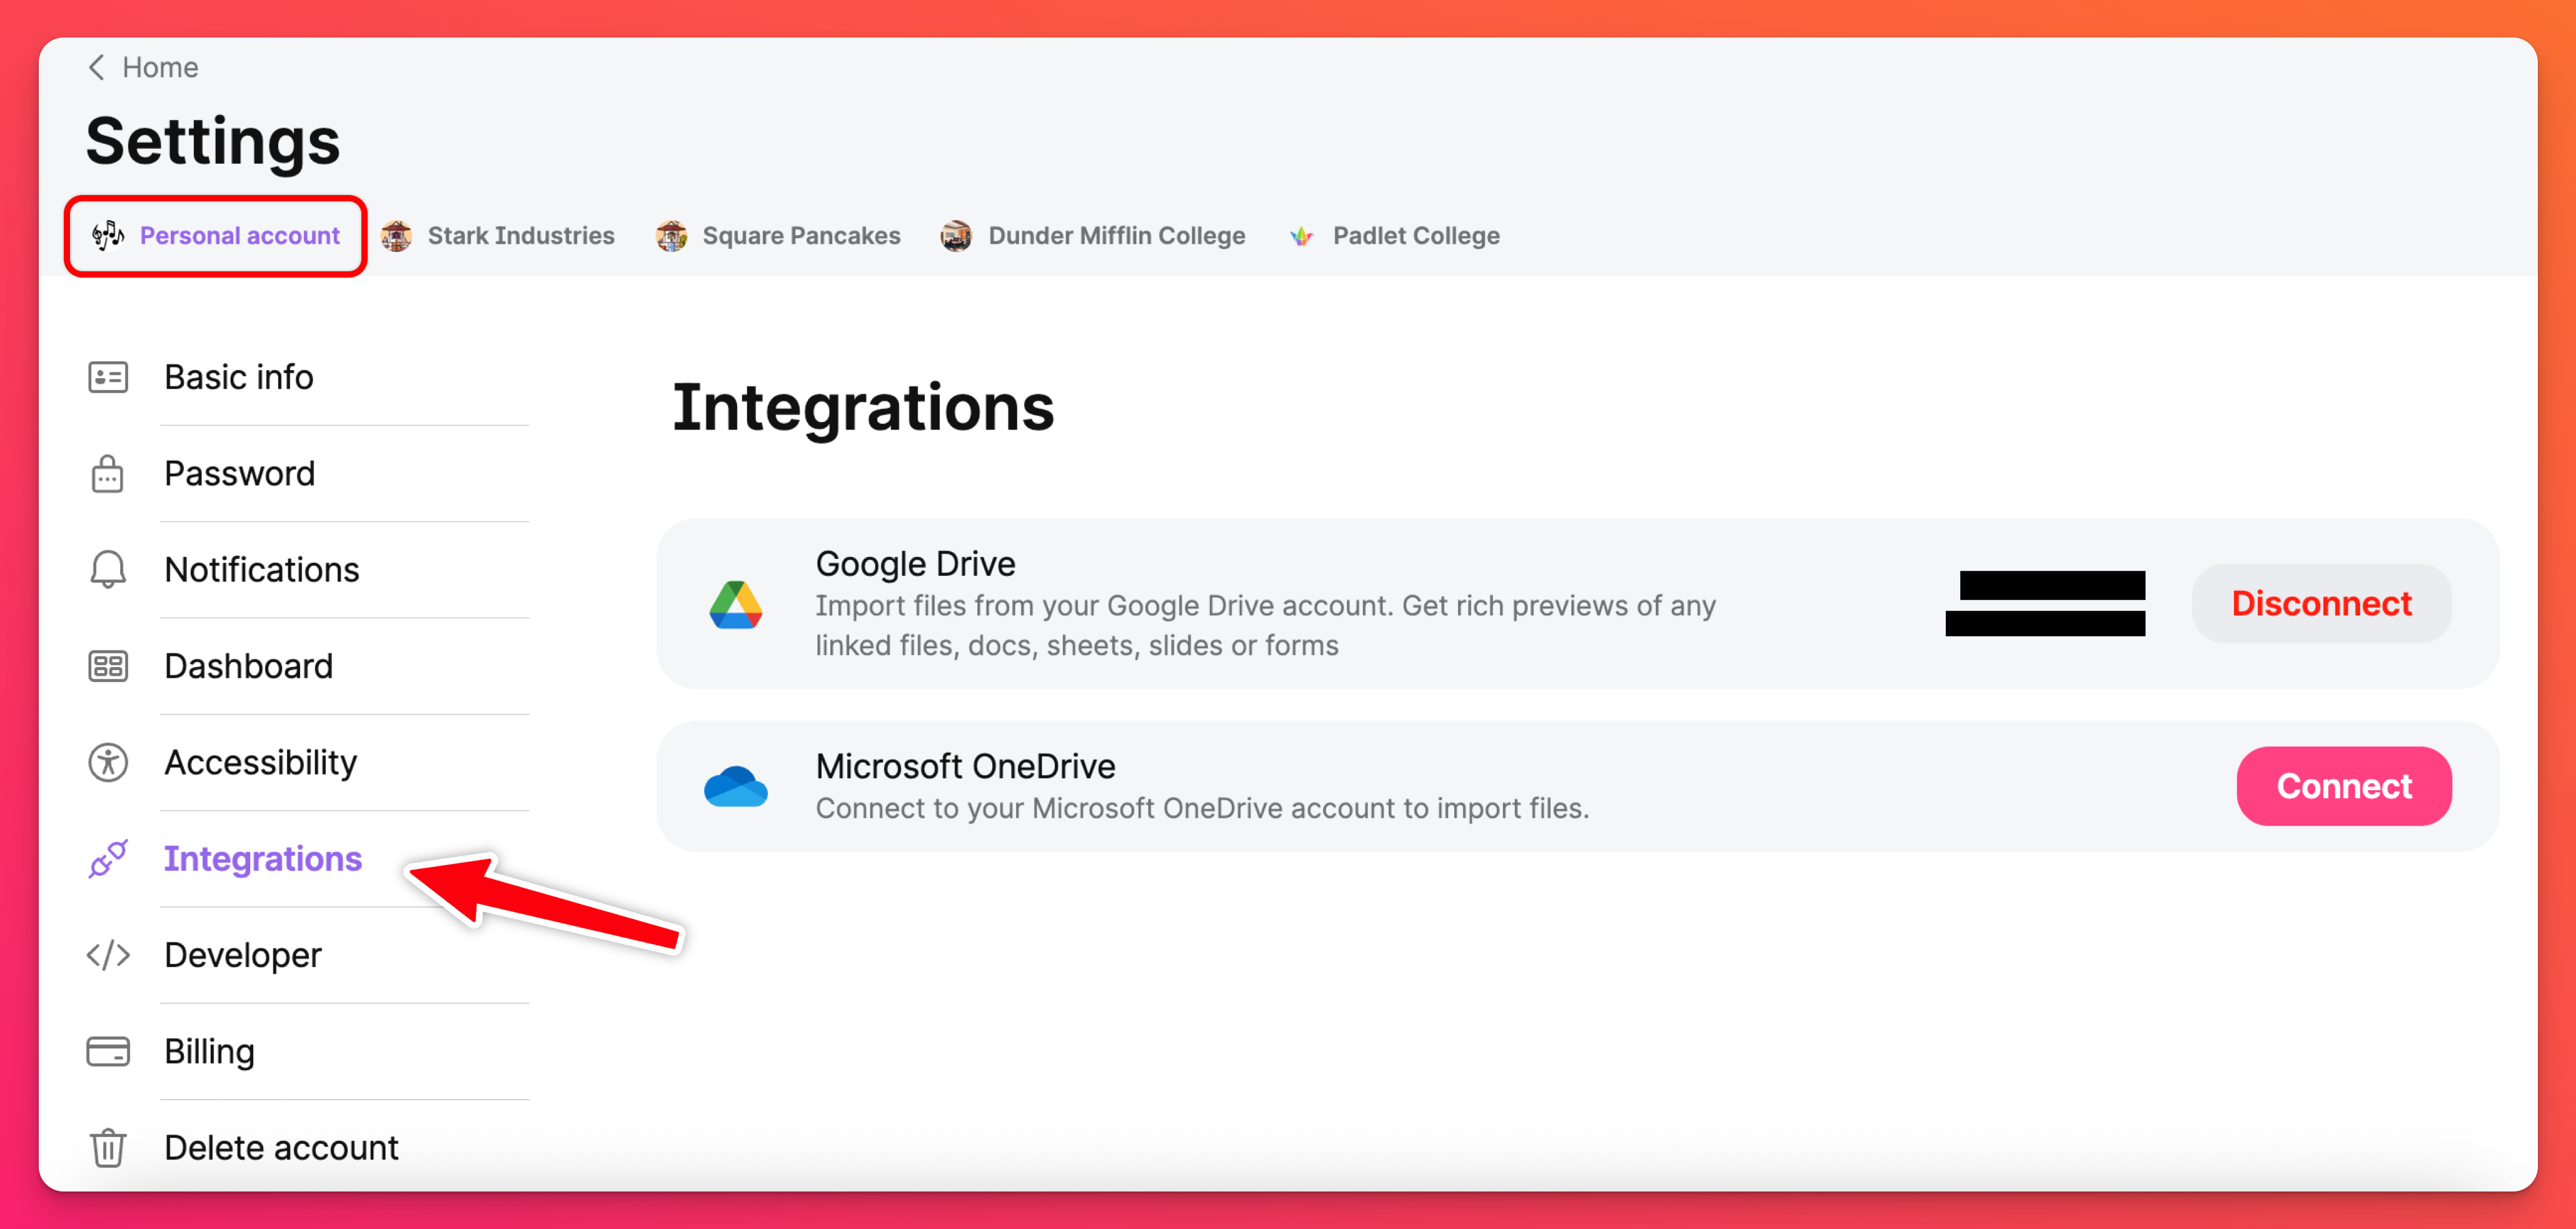The image size is (2576, 1229).
Task: Click the Accessibility person icon
Action: click(x=107, y=763)
